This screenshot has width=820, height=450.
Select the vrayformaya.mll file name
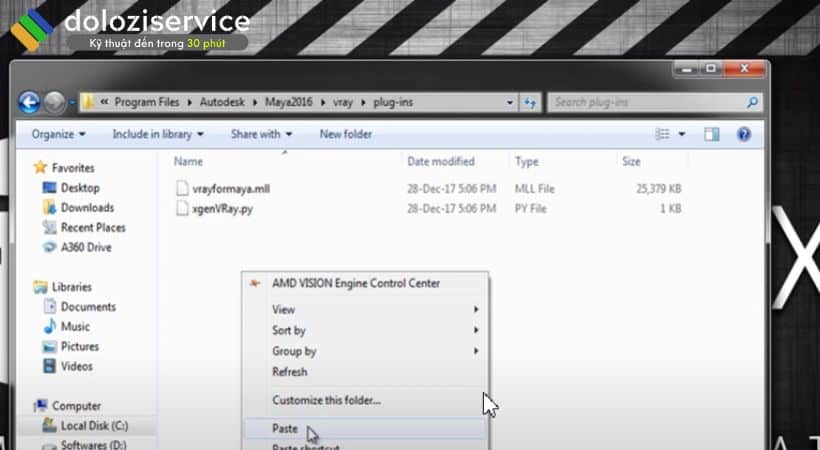[231, 189]
